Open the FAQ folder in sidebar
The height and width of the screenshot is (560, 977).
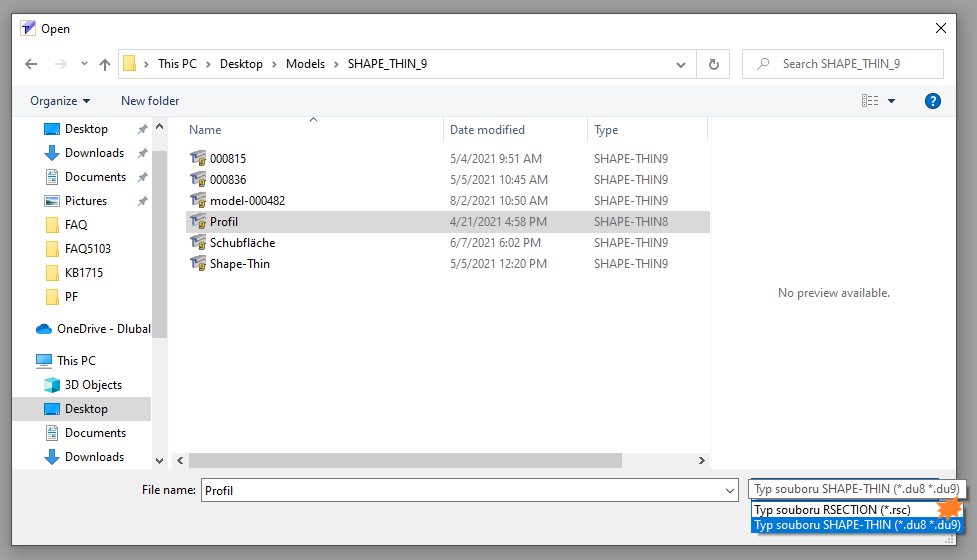point(75,225)
